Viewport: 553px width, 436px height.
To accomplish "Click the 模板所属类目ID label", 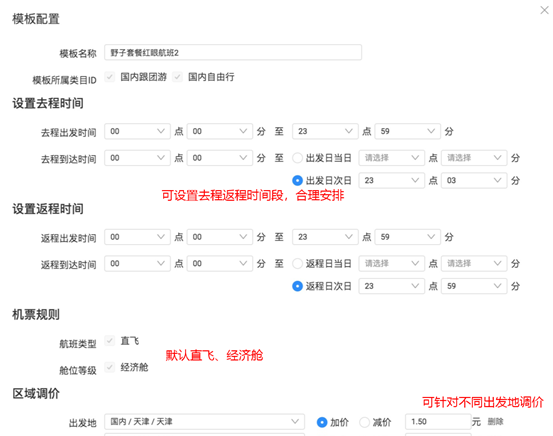I will (x=65, y=80).
